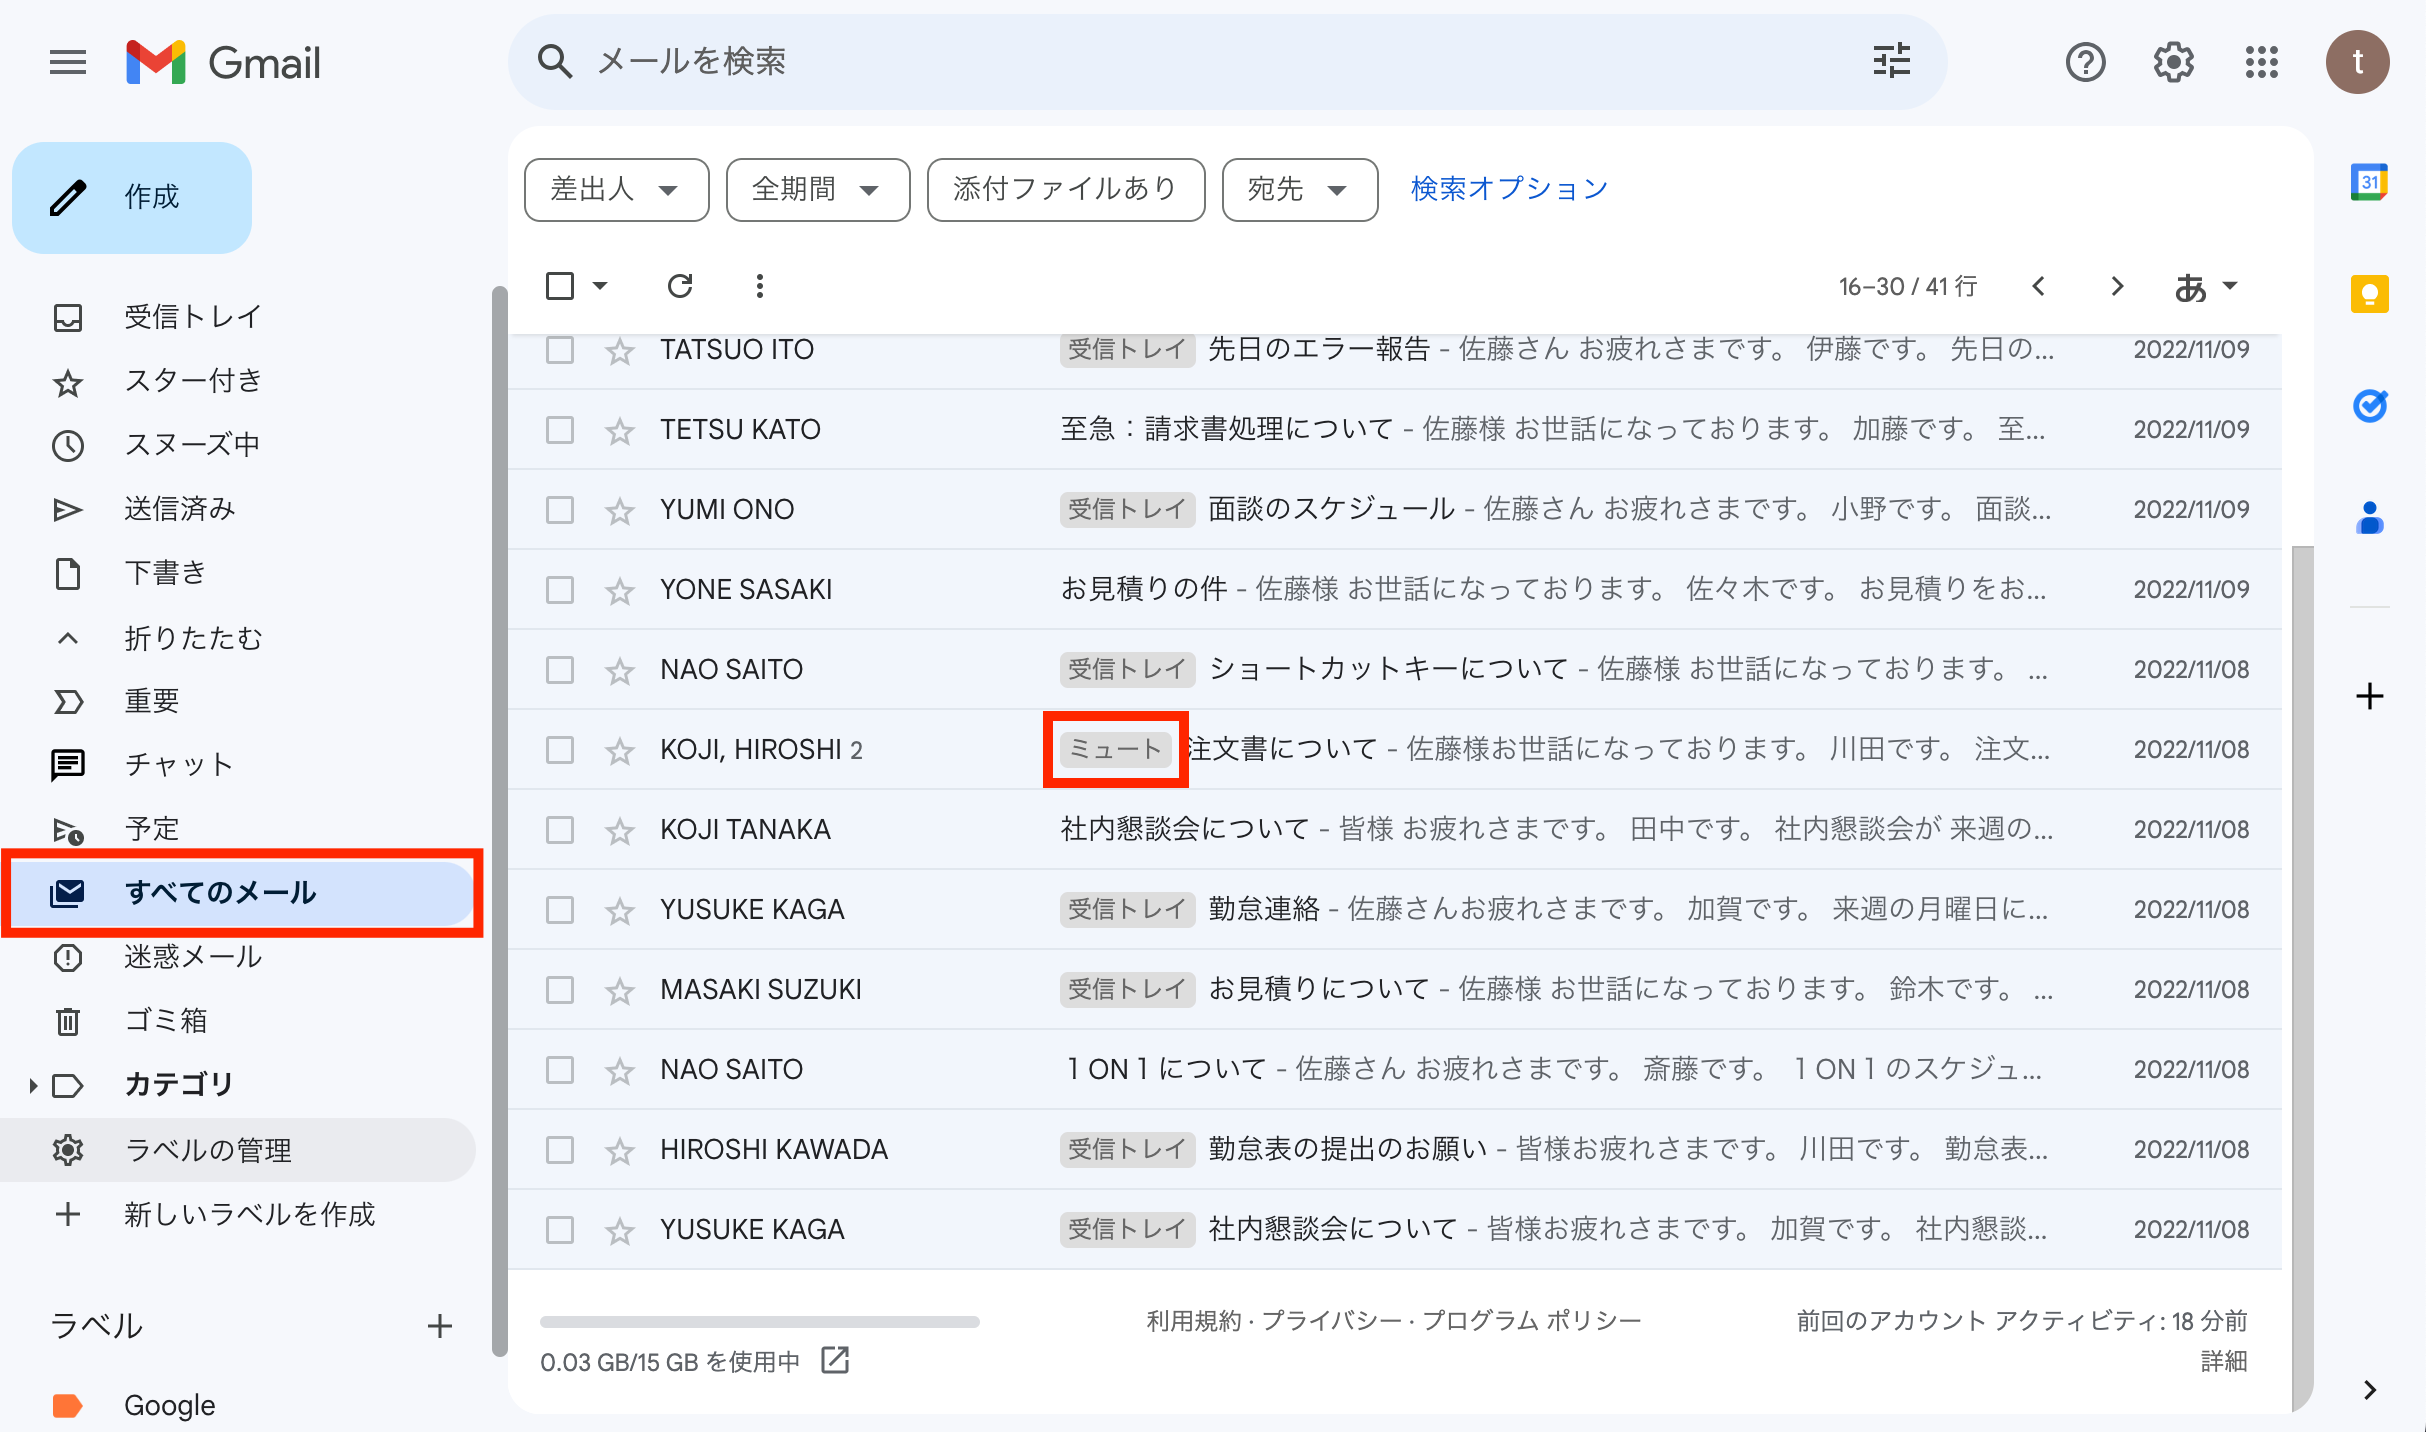The image size is (2426, 1432).
Task: Check the YONE SASAKI email checkbox
Action: (560, 590)
